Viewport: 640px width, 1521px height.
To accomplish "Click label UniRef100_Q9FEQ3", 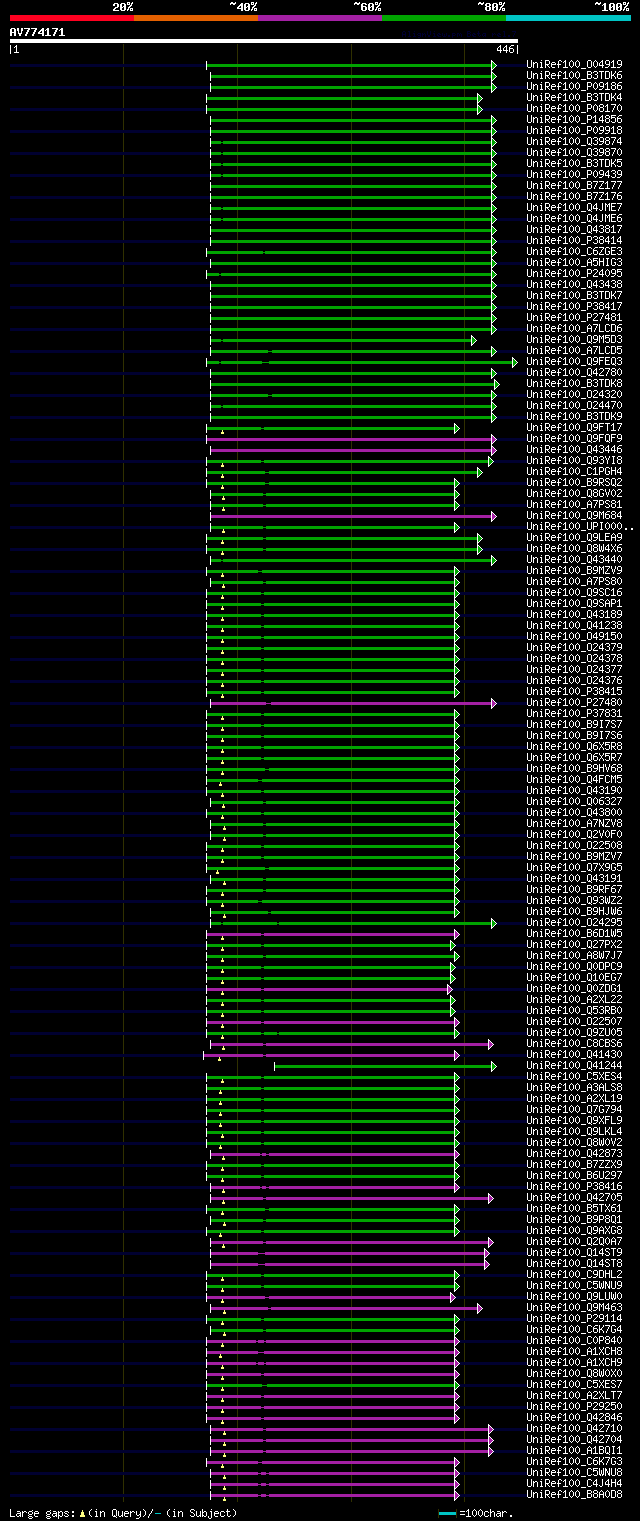I will tap(575, 362).
